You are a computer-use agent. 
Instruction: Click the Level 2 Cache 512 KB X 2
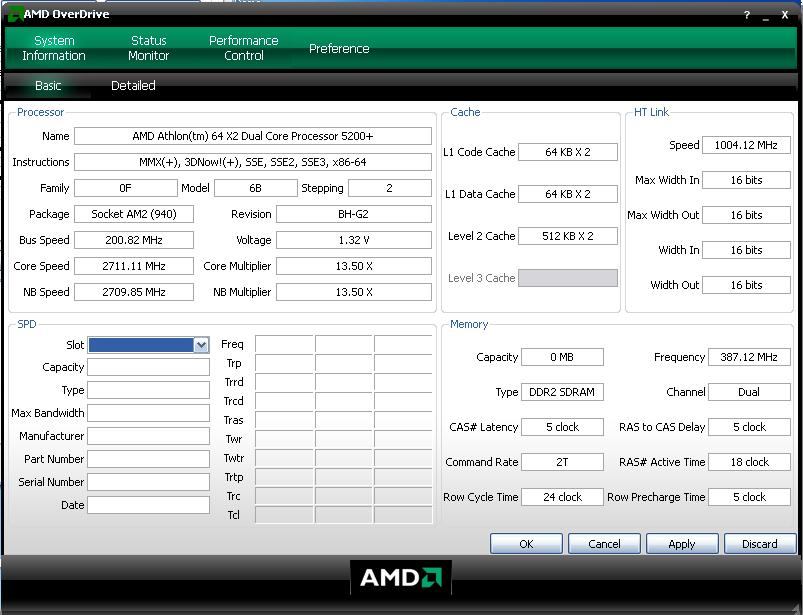568,236
